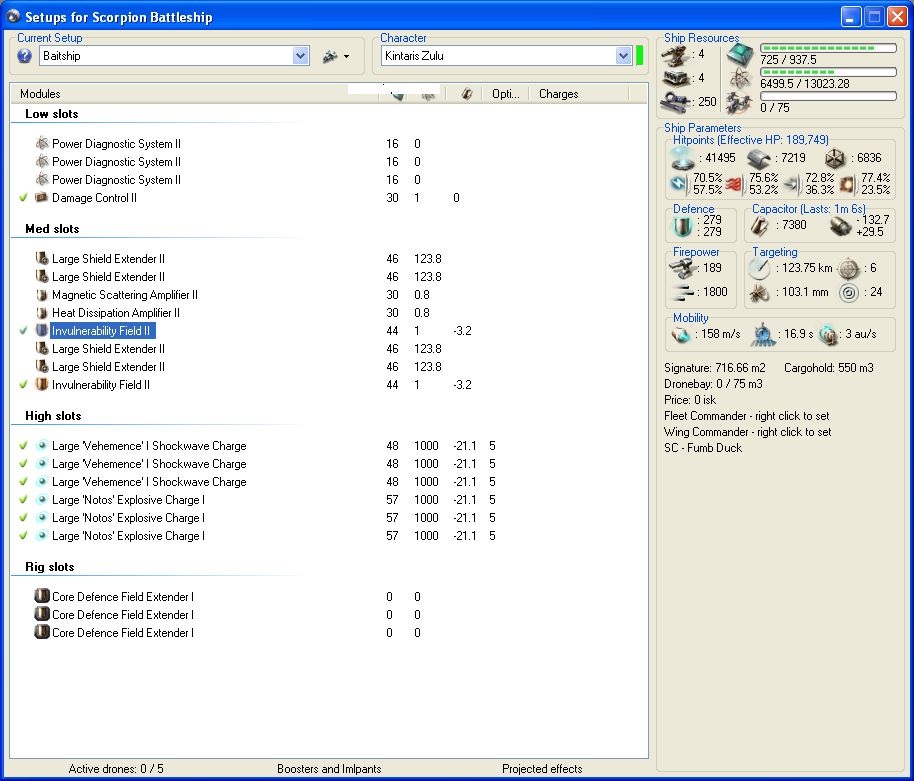Screen dimensions: 914x781
Task: Click the EM resistance icon showing 70.5%
Action: tap(679, 184)
